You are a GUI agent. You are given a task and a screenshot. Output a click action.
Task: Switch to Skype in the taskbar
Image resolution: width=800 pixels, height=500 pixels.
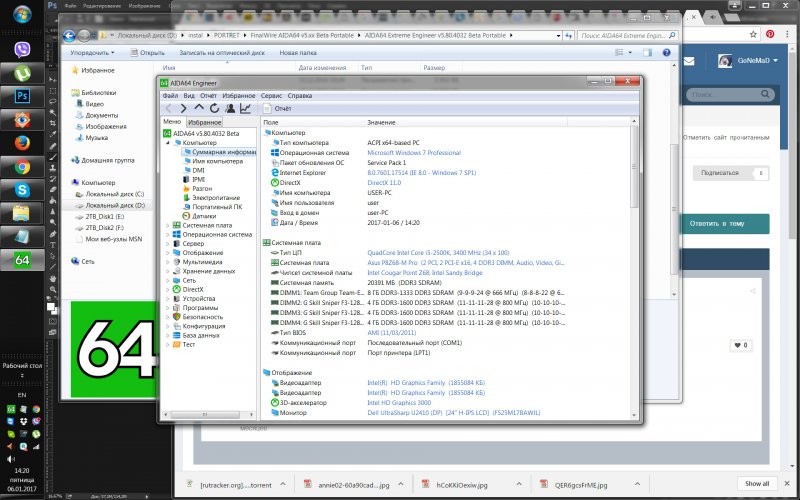click(21, 189)
